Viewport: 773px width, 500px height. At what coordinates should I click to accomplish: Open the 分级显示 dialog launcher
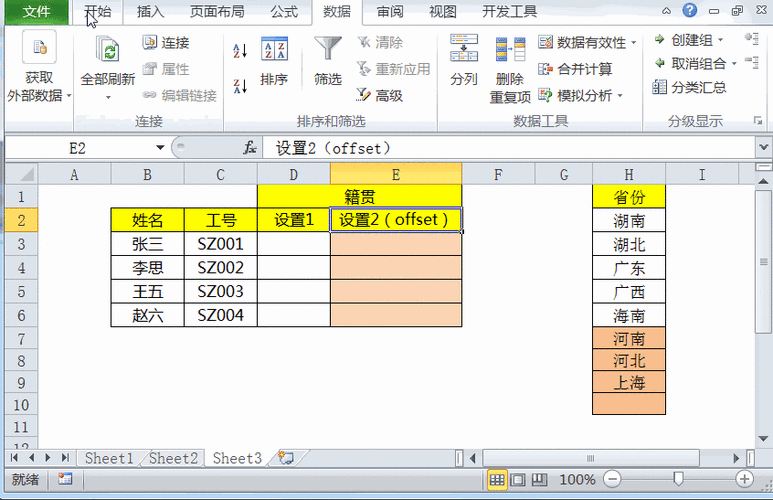click(x=758, y=120)
